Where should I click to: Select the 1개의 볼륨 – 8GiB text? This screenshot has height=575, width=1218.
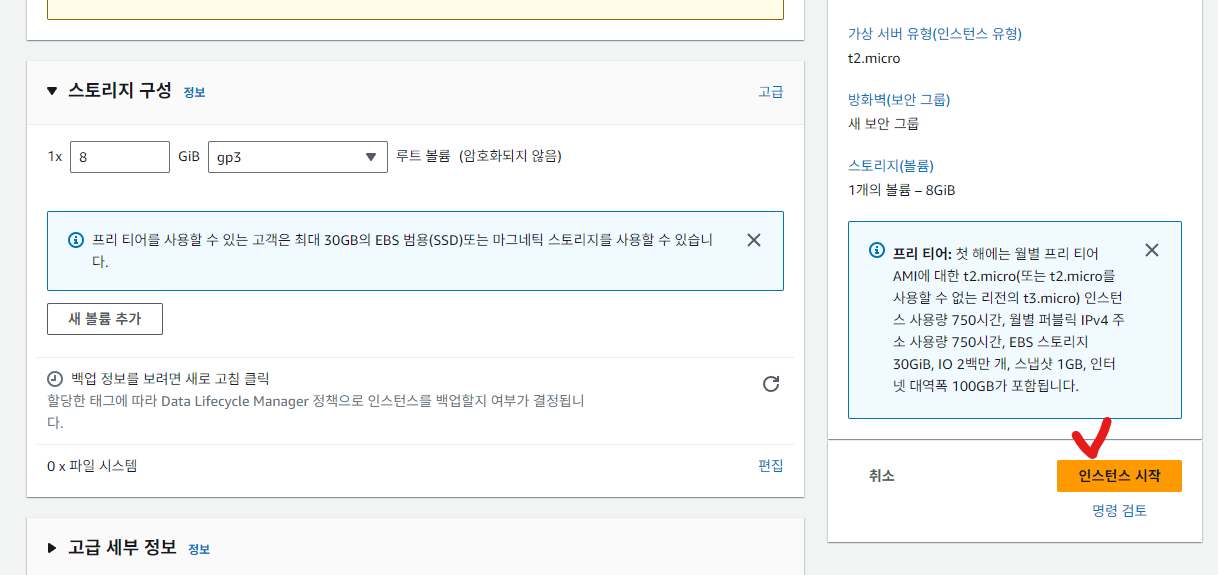pos(901,190)
